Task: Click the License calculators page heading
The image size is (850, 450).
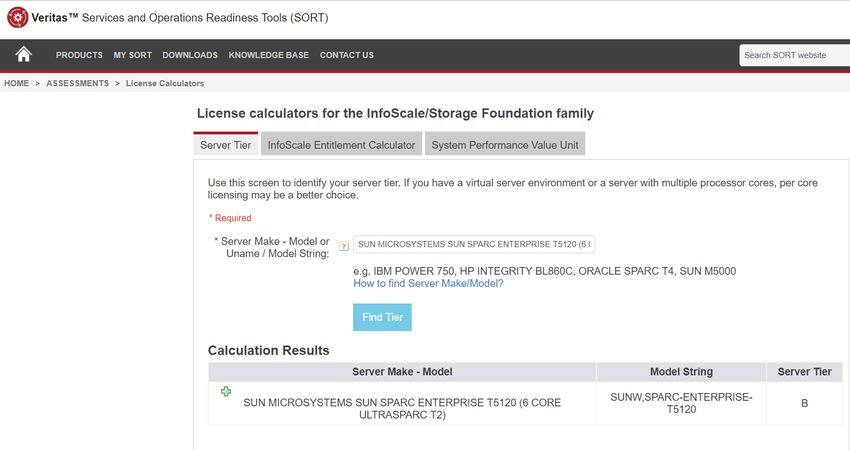Action: click(x=395, y=113)
